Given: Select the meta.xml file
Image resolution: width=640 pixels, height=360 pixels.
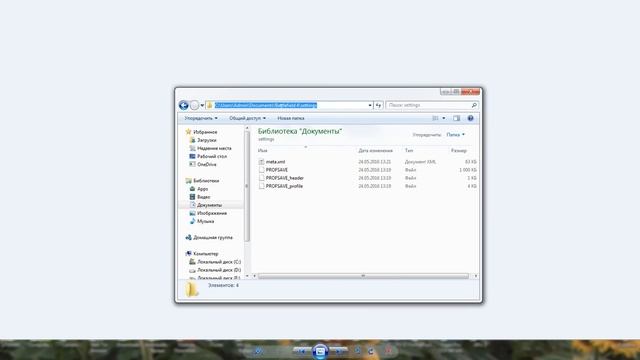Looking at the screenshot, I should pyautogui.click(x=276, y=162).
